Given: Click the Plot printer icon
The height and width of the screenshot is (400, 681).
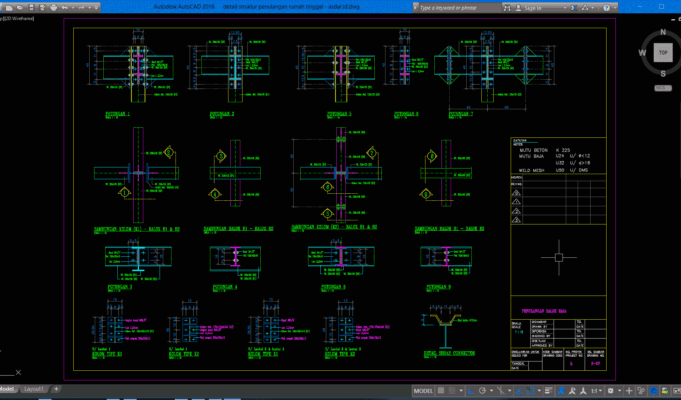Looking at the screenshot, I should (53, 8).
